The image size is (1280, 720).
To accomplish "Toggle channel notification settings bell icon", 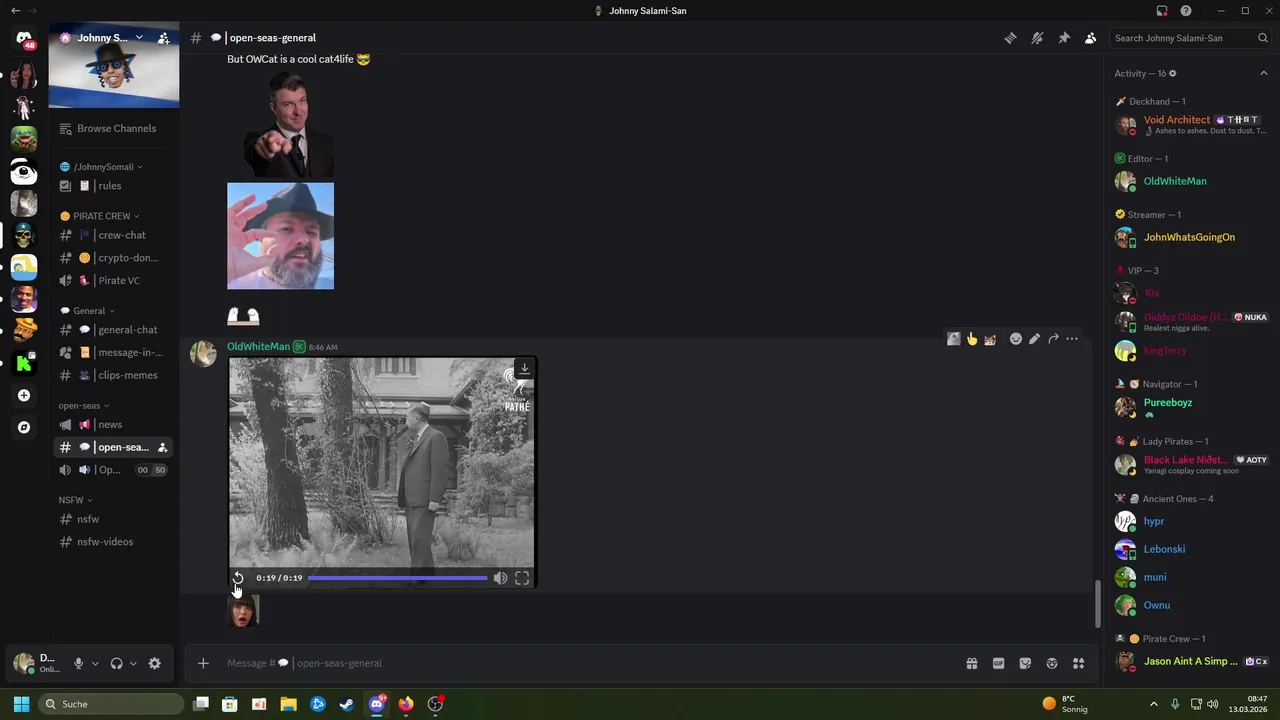I will coord(1037,38).
